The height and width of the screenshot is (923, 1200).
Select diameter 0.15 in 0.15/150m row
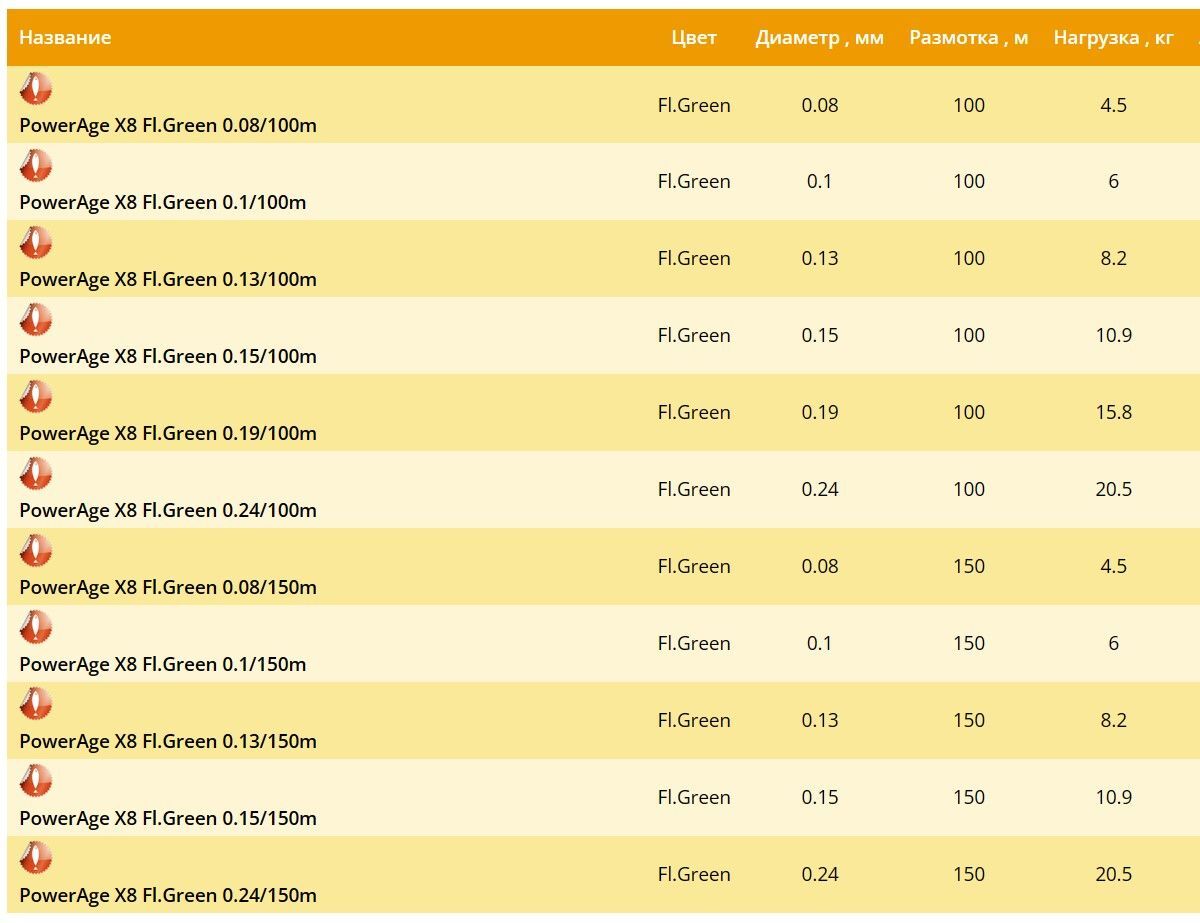tap(820, 798)
